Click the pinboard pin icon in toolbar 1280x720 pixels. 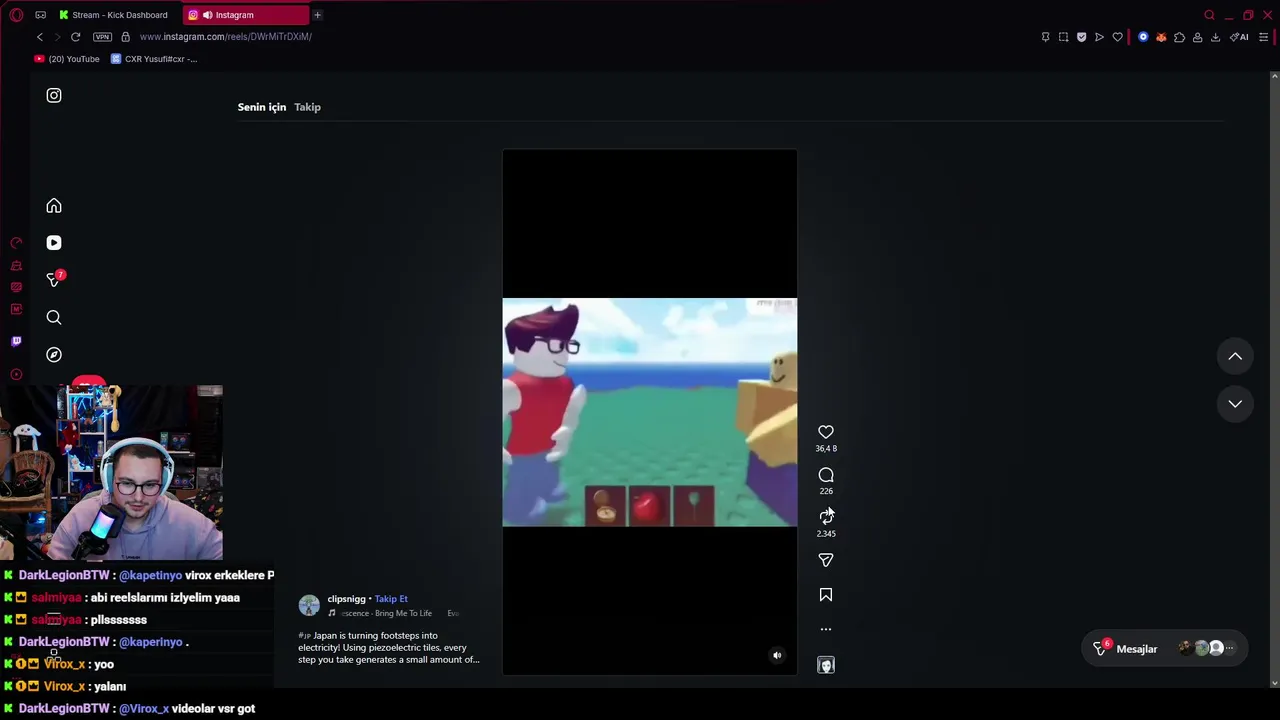coord(1046,37)
